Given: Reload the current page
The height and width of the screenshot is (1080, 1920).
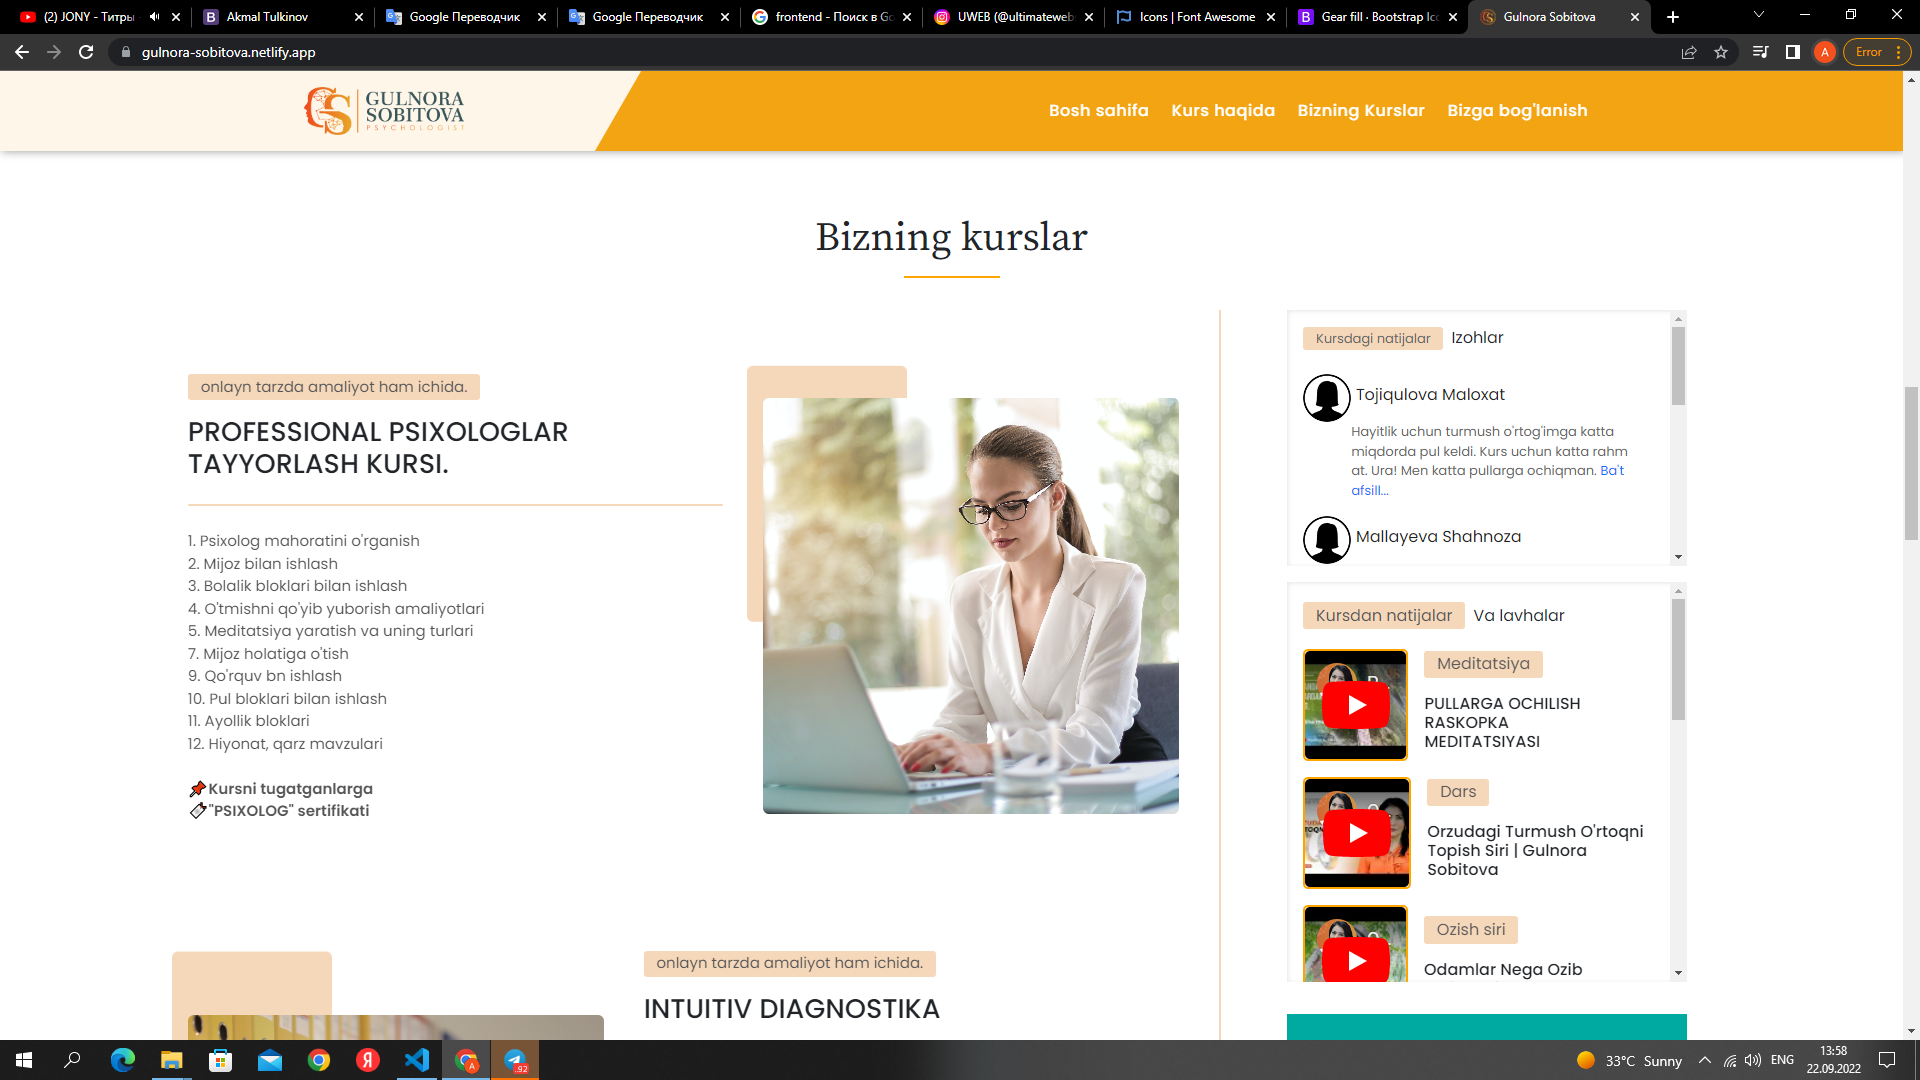Looking at the screenshot, I should pyautogui.click(x=86, y=52).
